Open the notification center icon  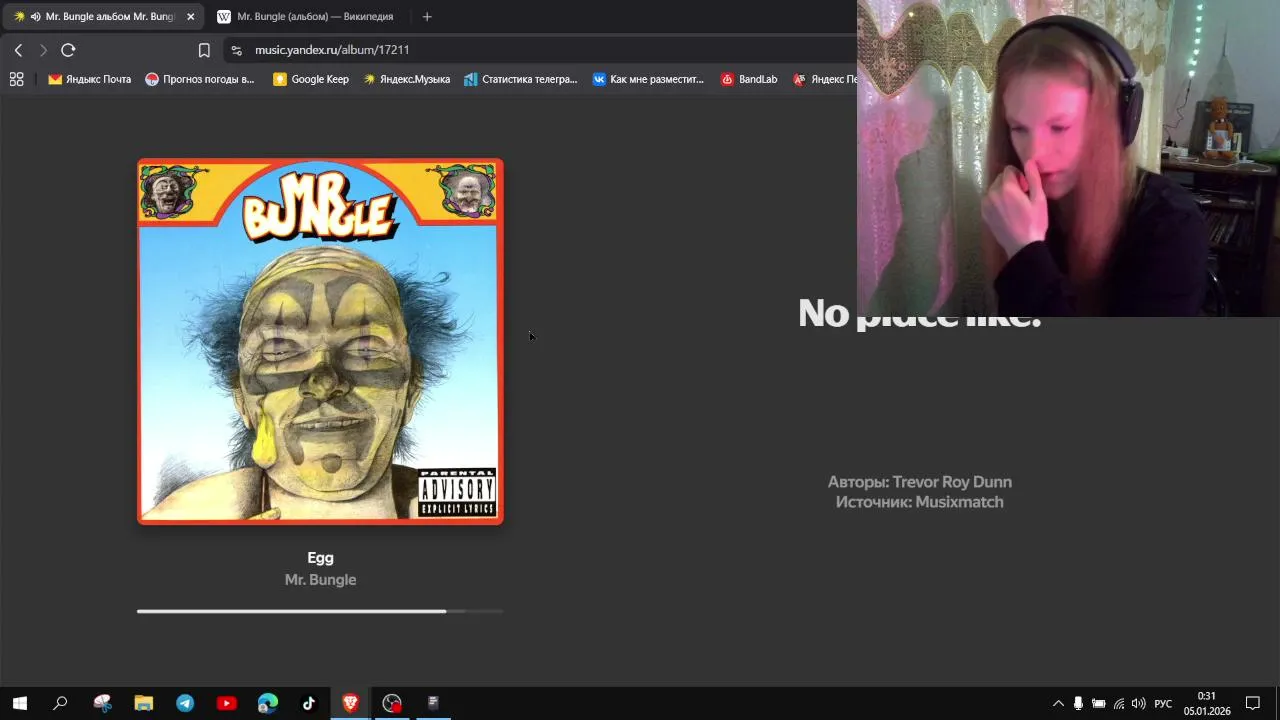1253,703
